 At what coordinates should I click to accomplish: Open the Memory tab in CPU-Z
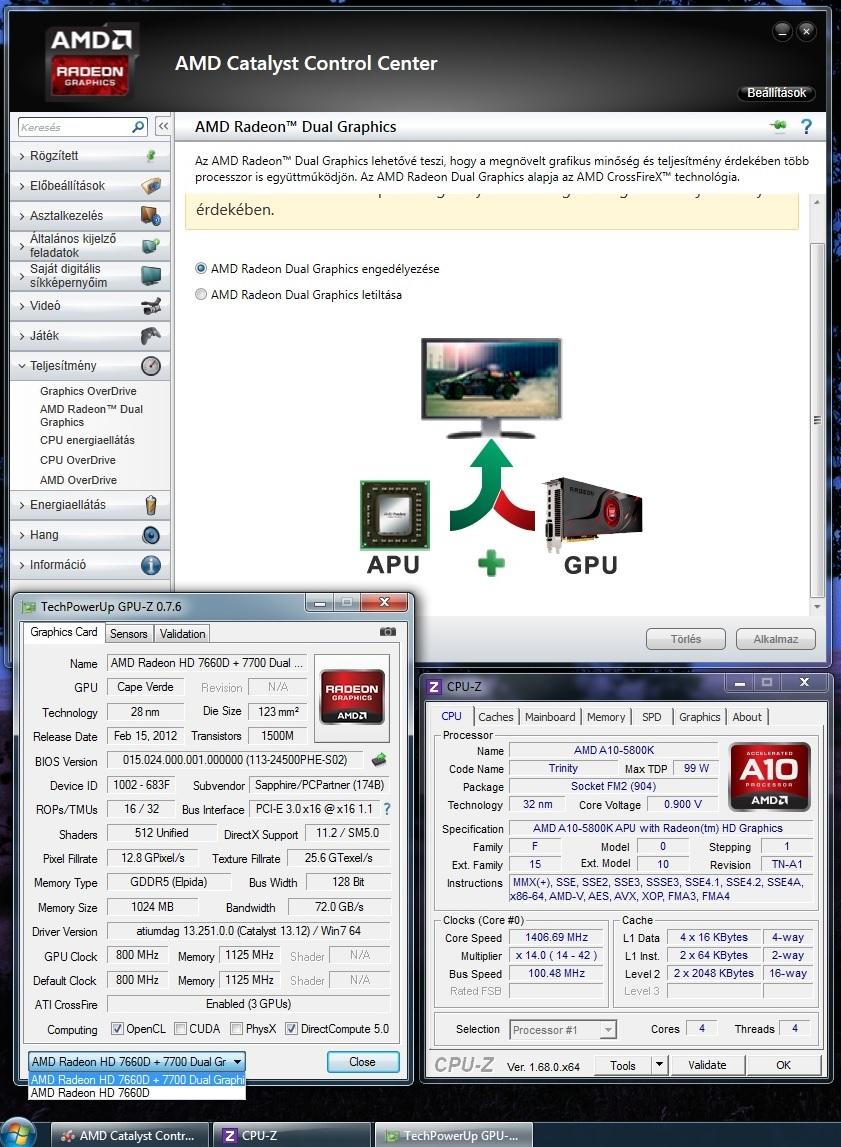pos(606,717)
